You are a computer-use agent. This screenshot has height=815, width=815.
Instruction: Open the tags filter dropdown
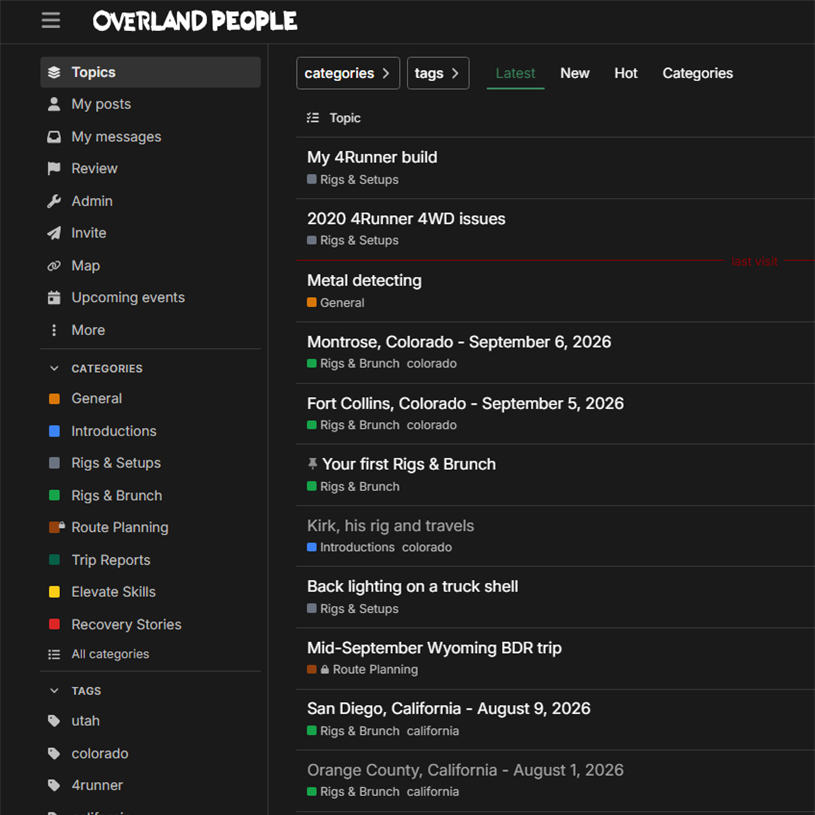[x=438, y=73]
